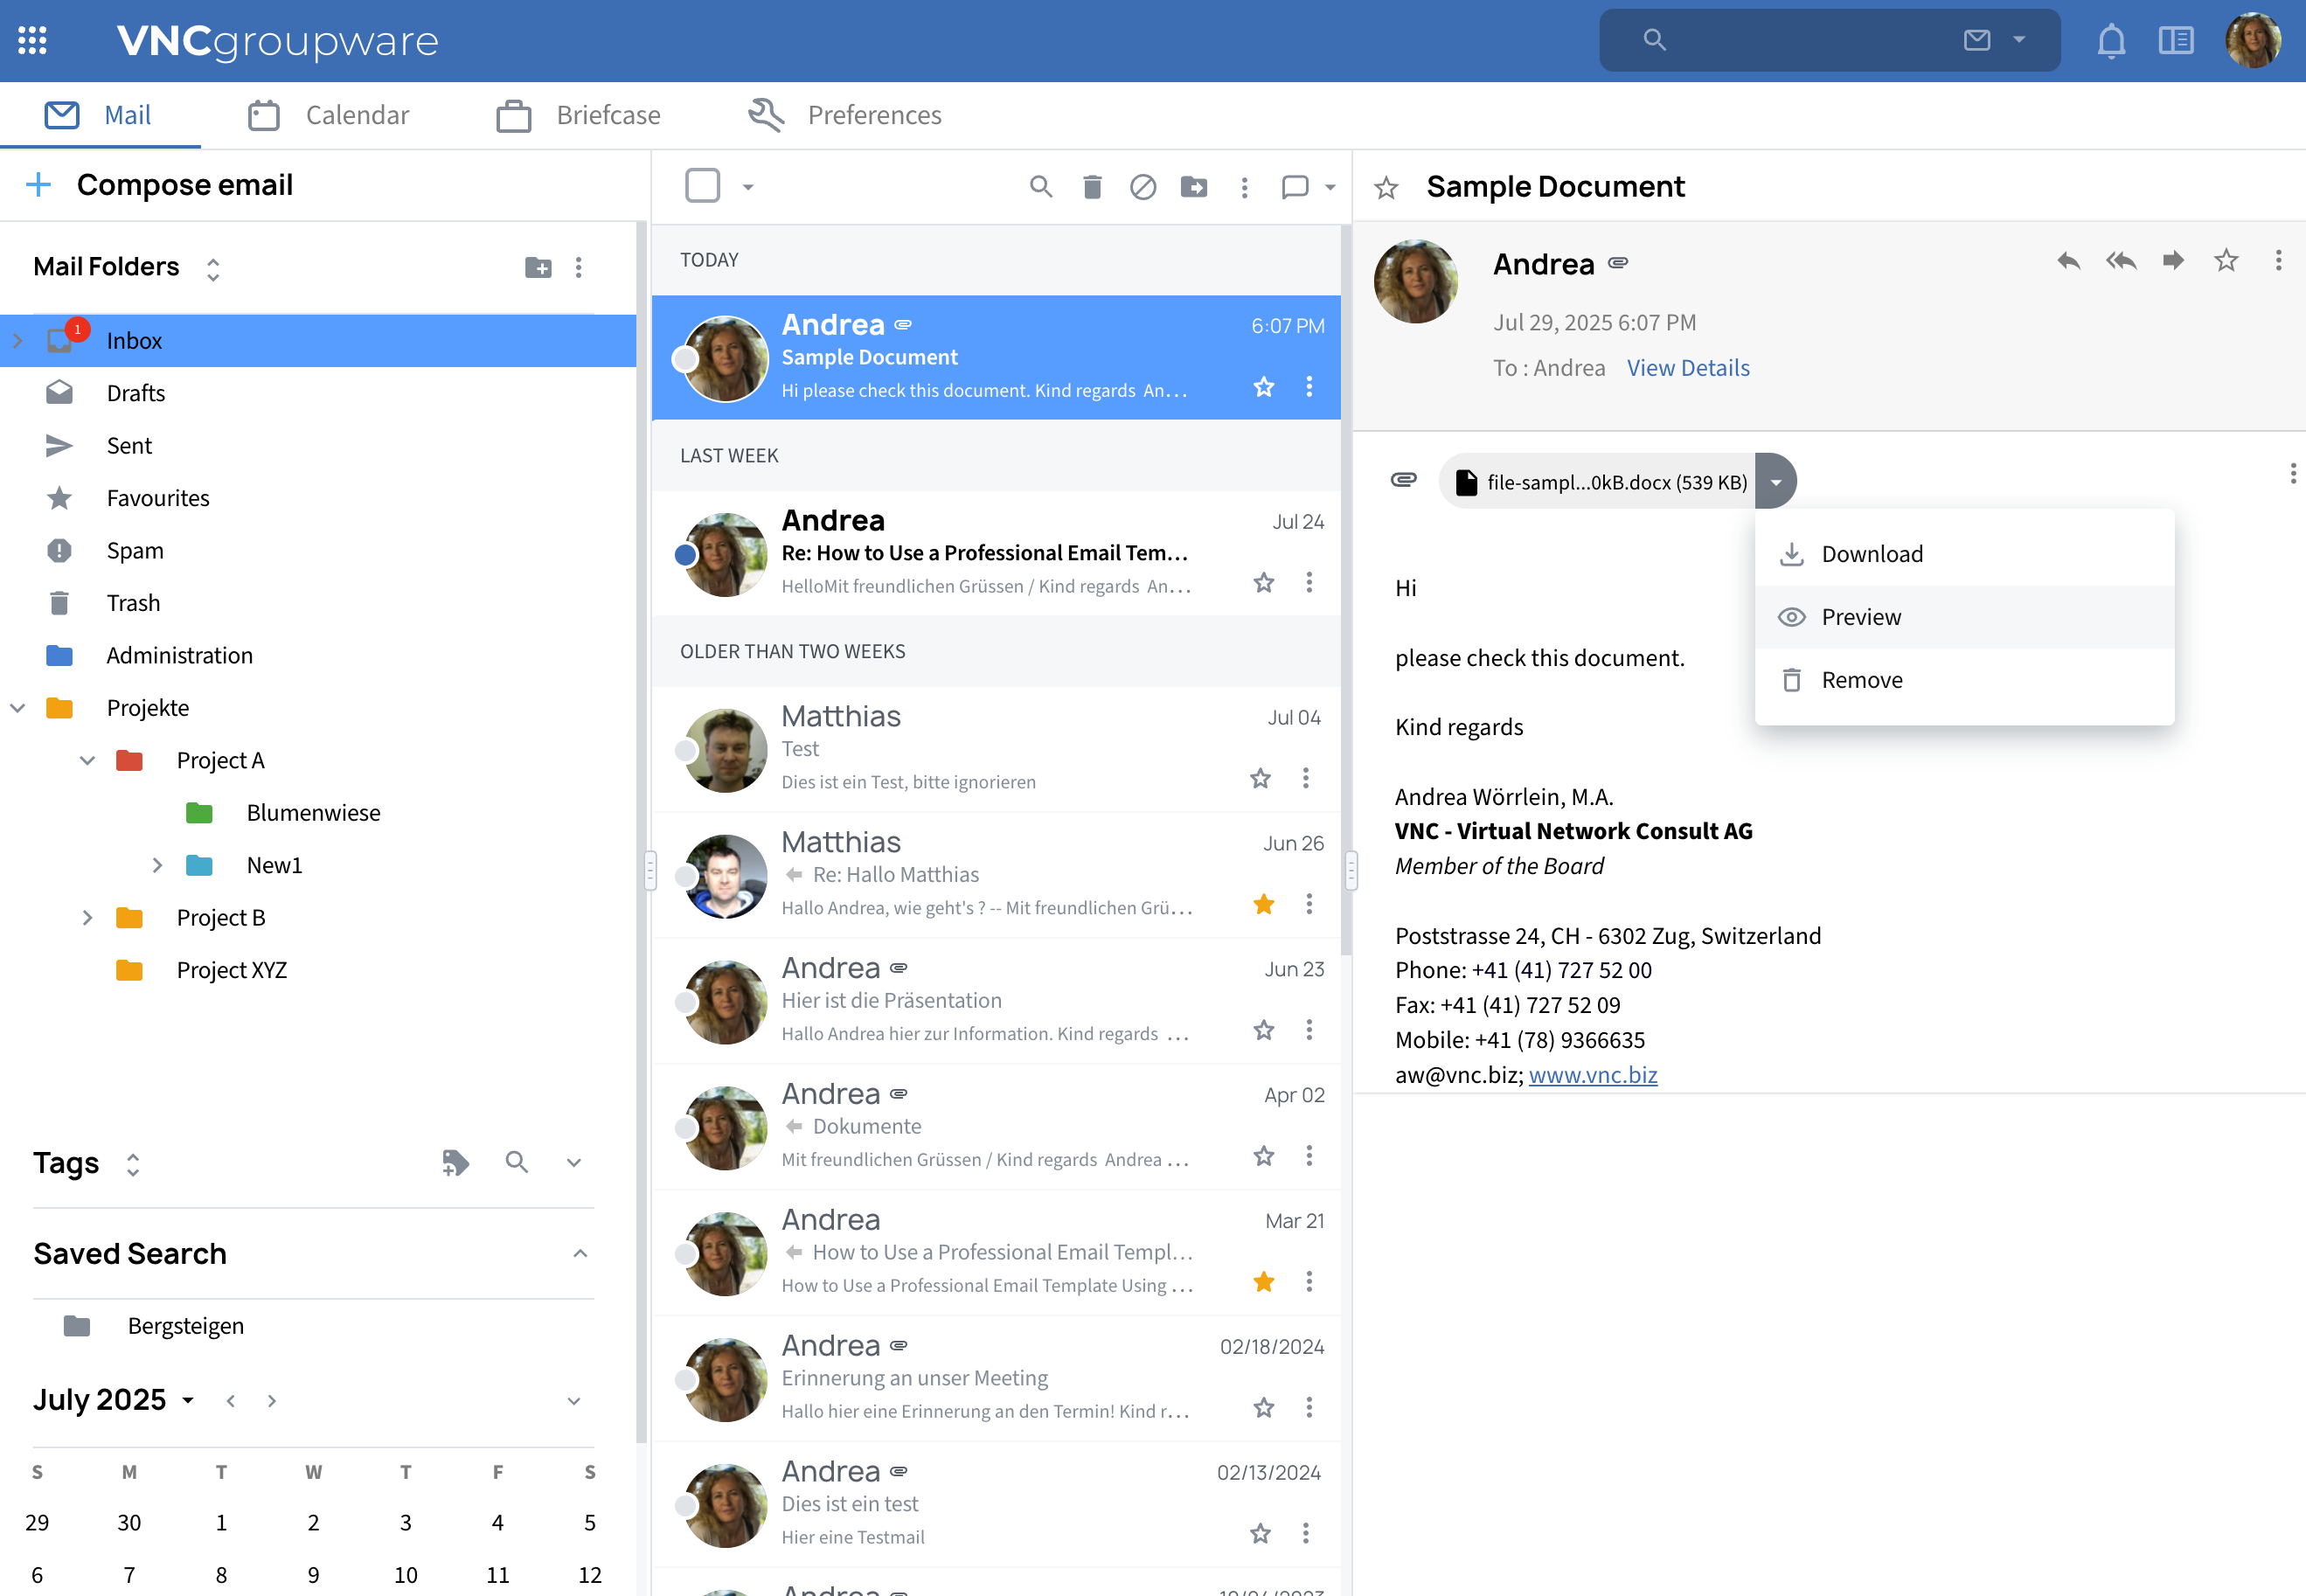2306x1596 pixels.
Task: Star the Matthias Test email
Action: click(1260, 779)
